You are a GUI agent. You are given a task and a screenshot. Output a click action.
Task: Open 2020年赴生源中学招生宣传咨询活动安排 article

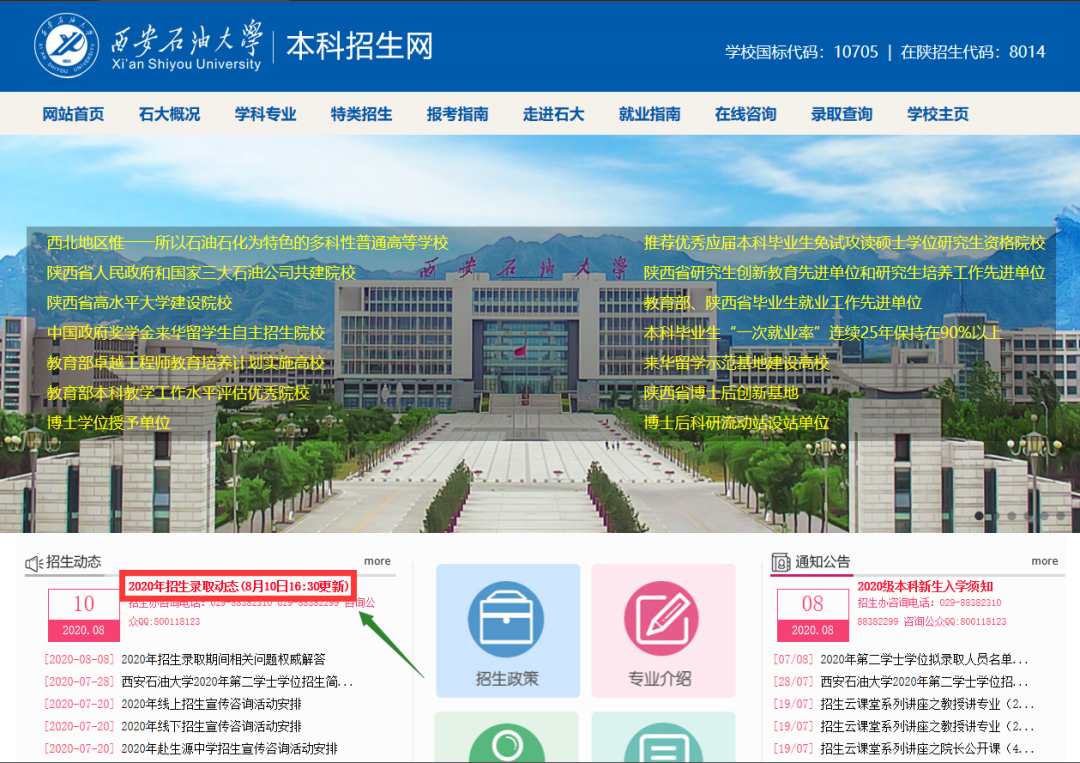pos(229,748)
